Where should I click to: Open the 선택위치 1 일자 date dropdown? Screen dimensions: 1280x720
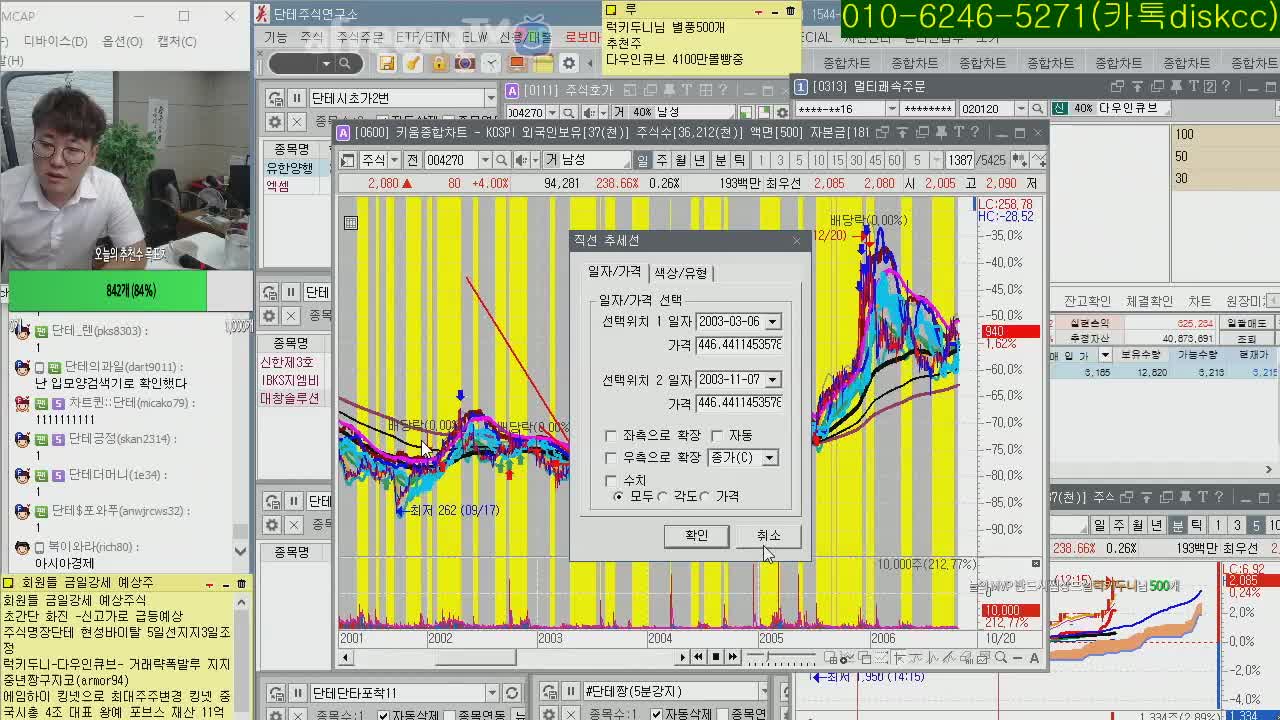(x=772, y=322)
